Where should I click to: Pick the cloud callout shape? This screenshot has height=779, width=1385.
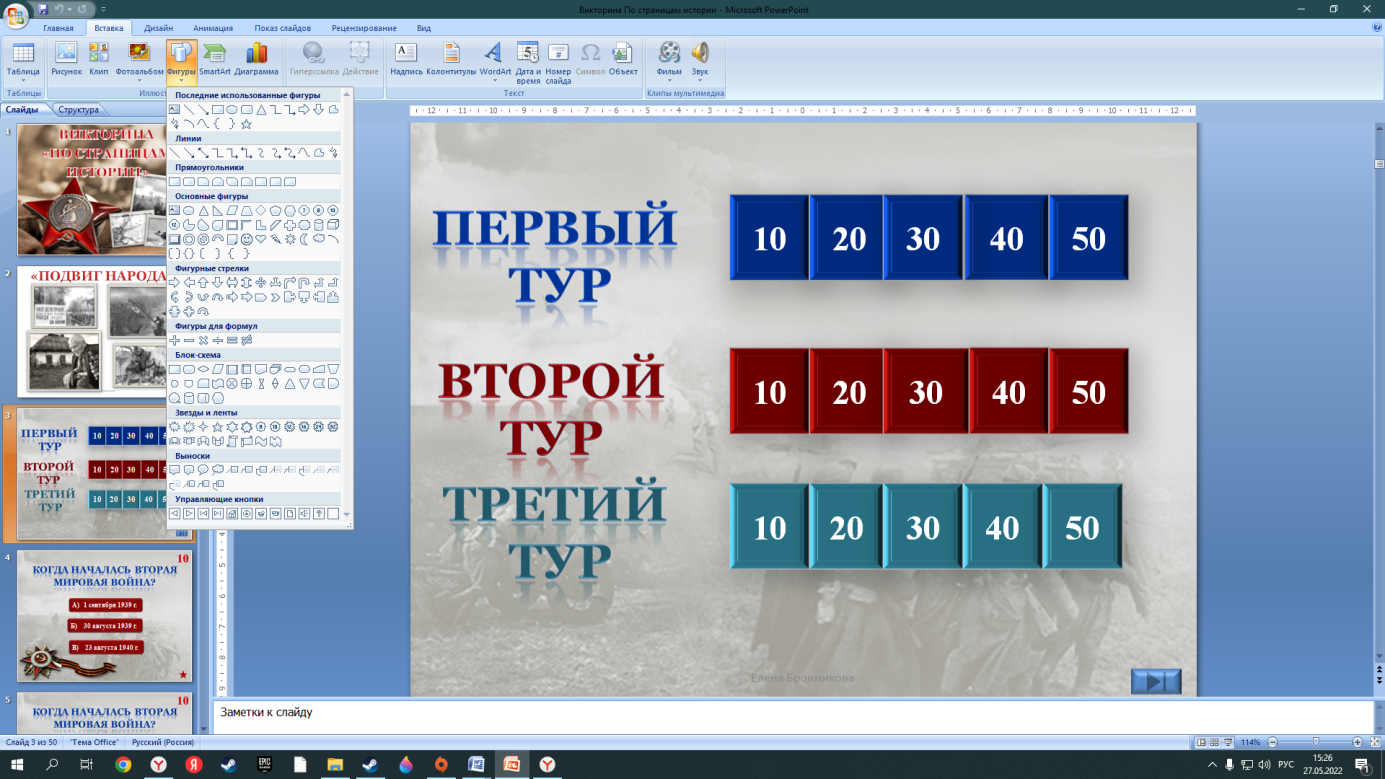218,470
